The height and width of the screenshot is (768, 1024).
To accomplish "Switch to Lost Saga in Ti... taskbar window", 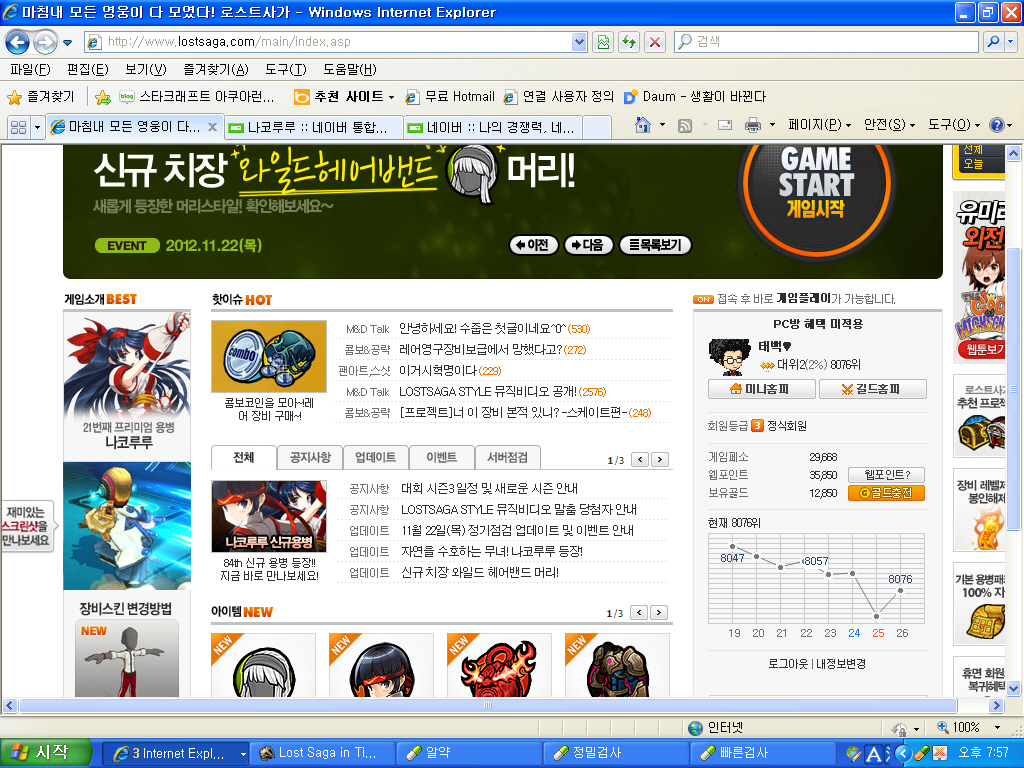I will (324, 753).
